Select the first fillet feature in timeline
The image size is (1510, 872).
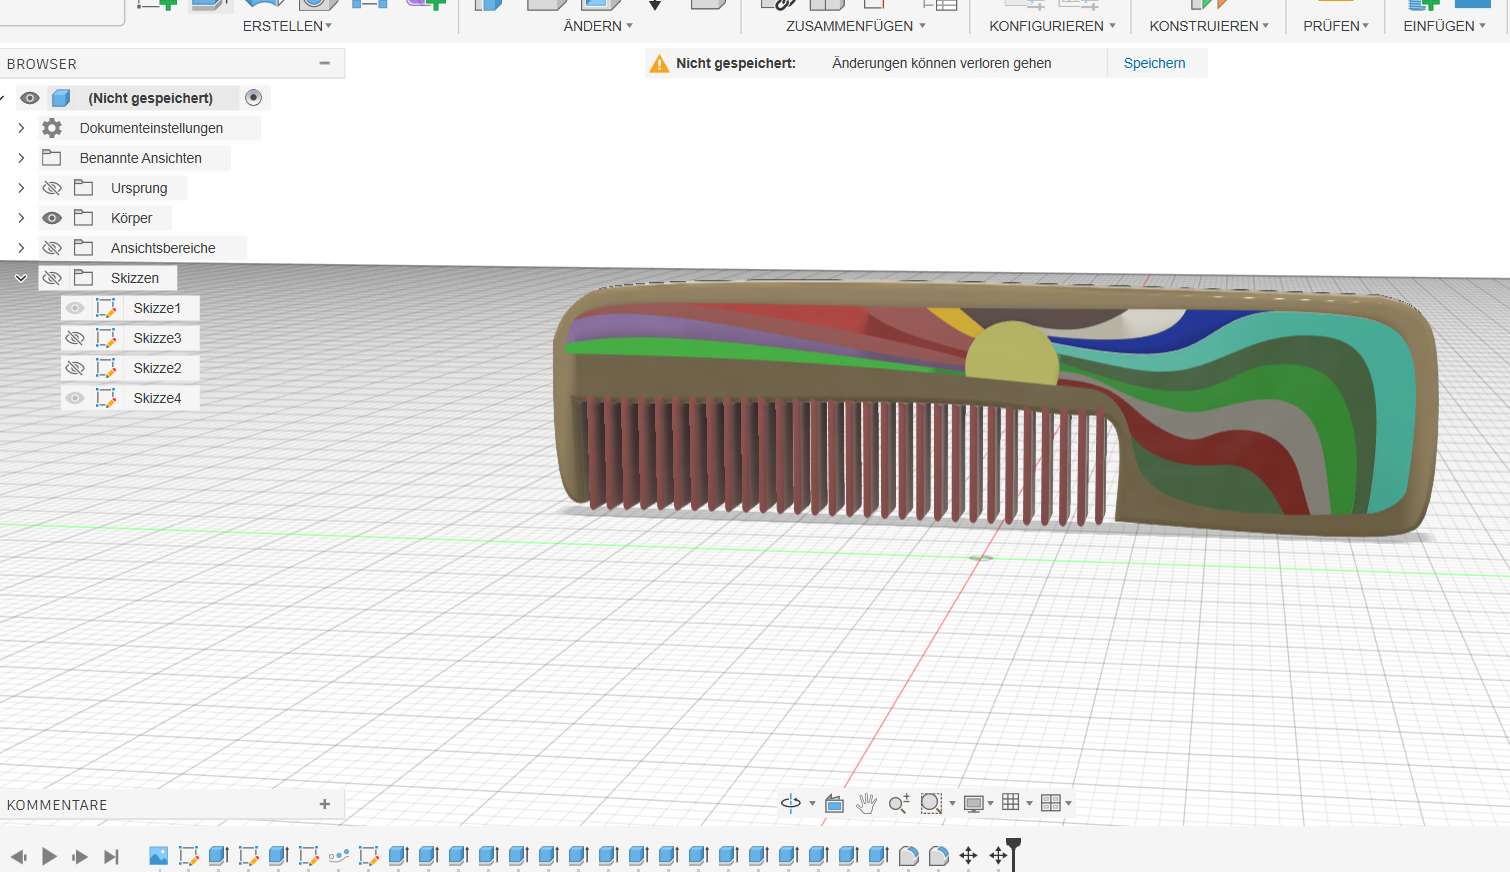(908, 855)
